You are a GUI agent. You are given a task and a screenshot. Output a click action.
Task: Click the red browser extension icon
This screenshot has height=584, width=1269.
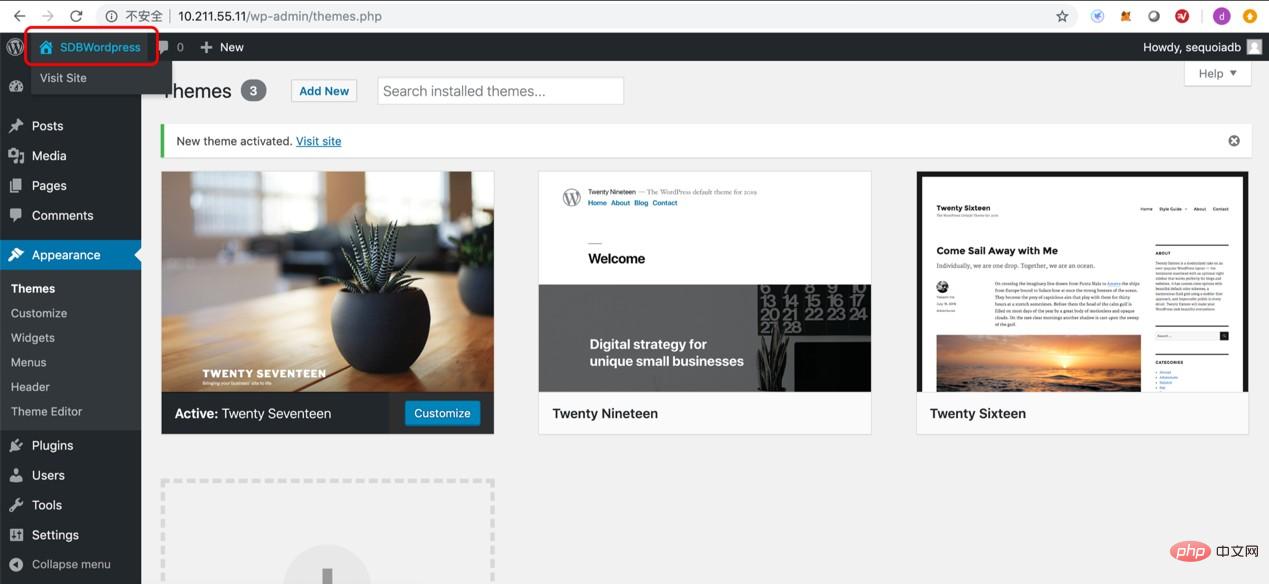click(x=1182, y=16)
